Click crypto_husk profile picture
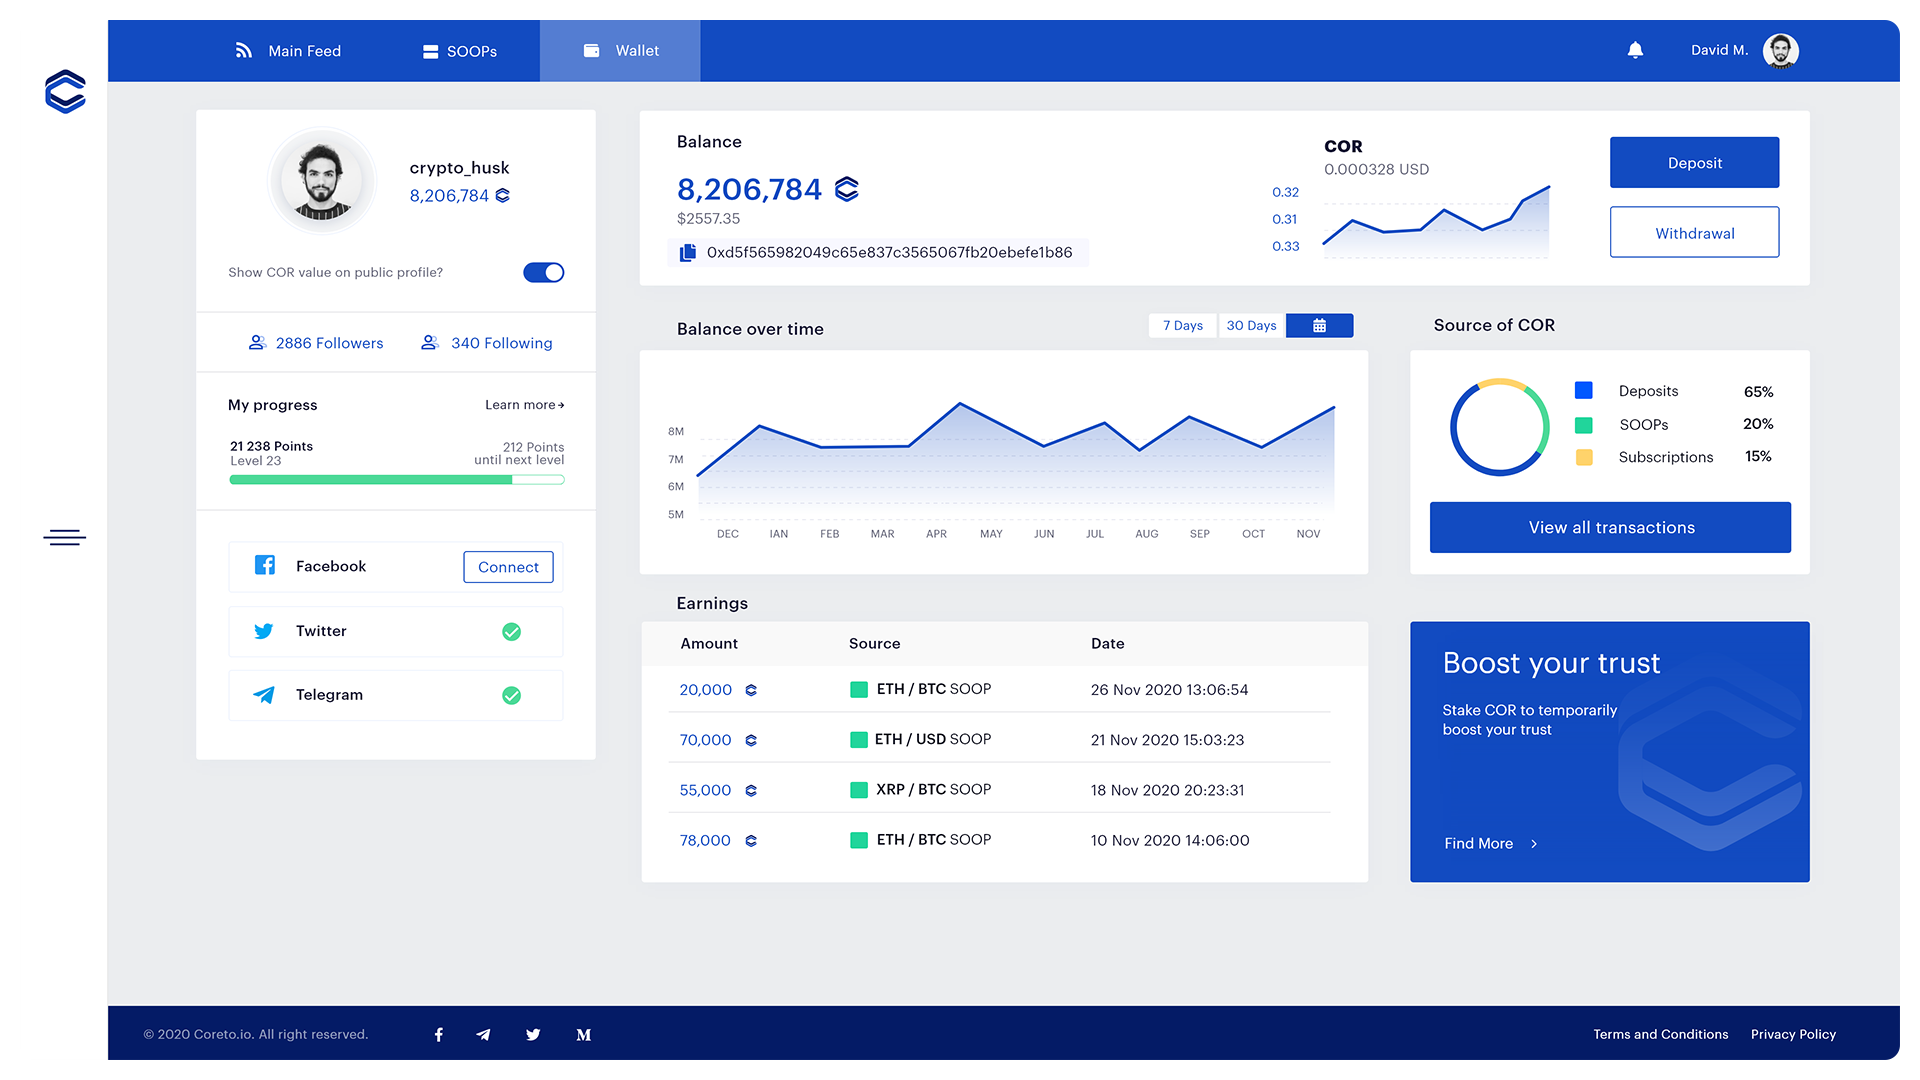Viewport: 1920px width, 1080px height. pos(322,181)
